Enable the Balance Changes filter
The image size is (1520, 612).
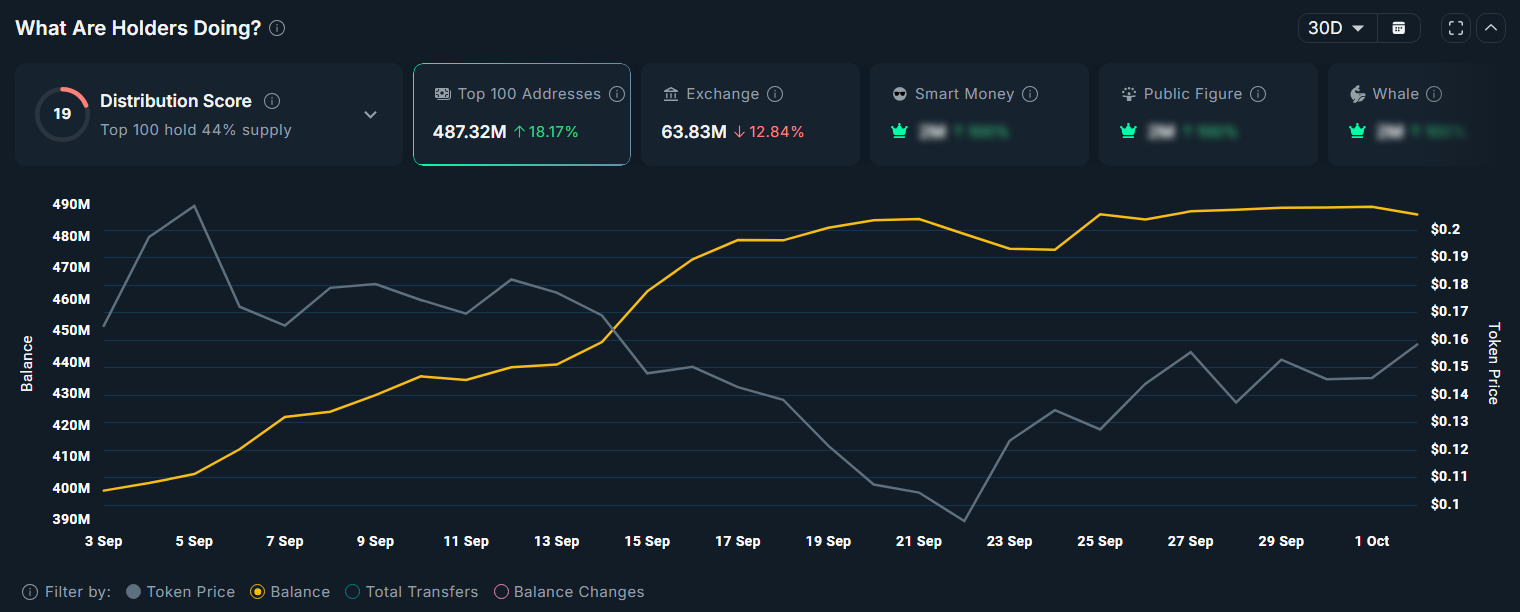coord(501,592)
